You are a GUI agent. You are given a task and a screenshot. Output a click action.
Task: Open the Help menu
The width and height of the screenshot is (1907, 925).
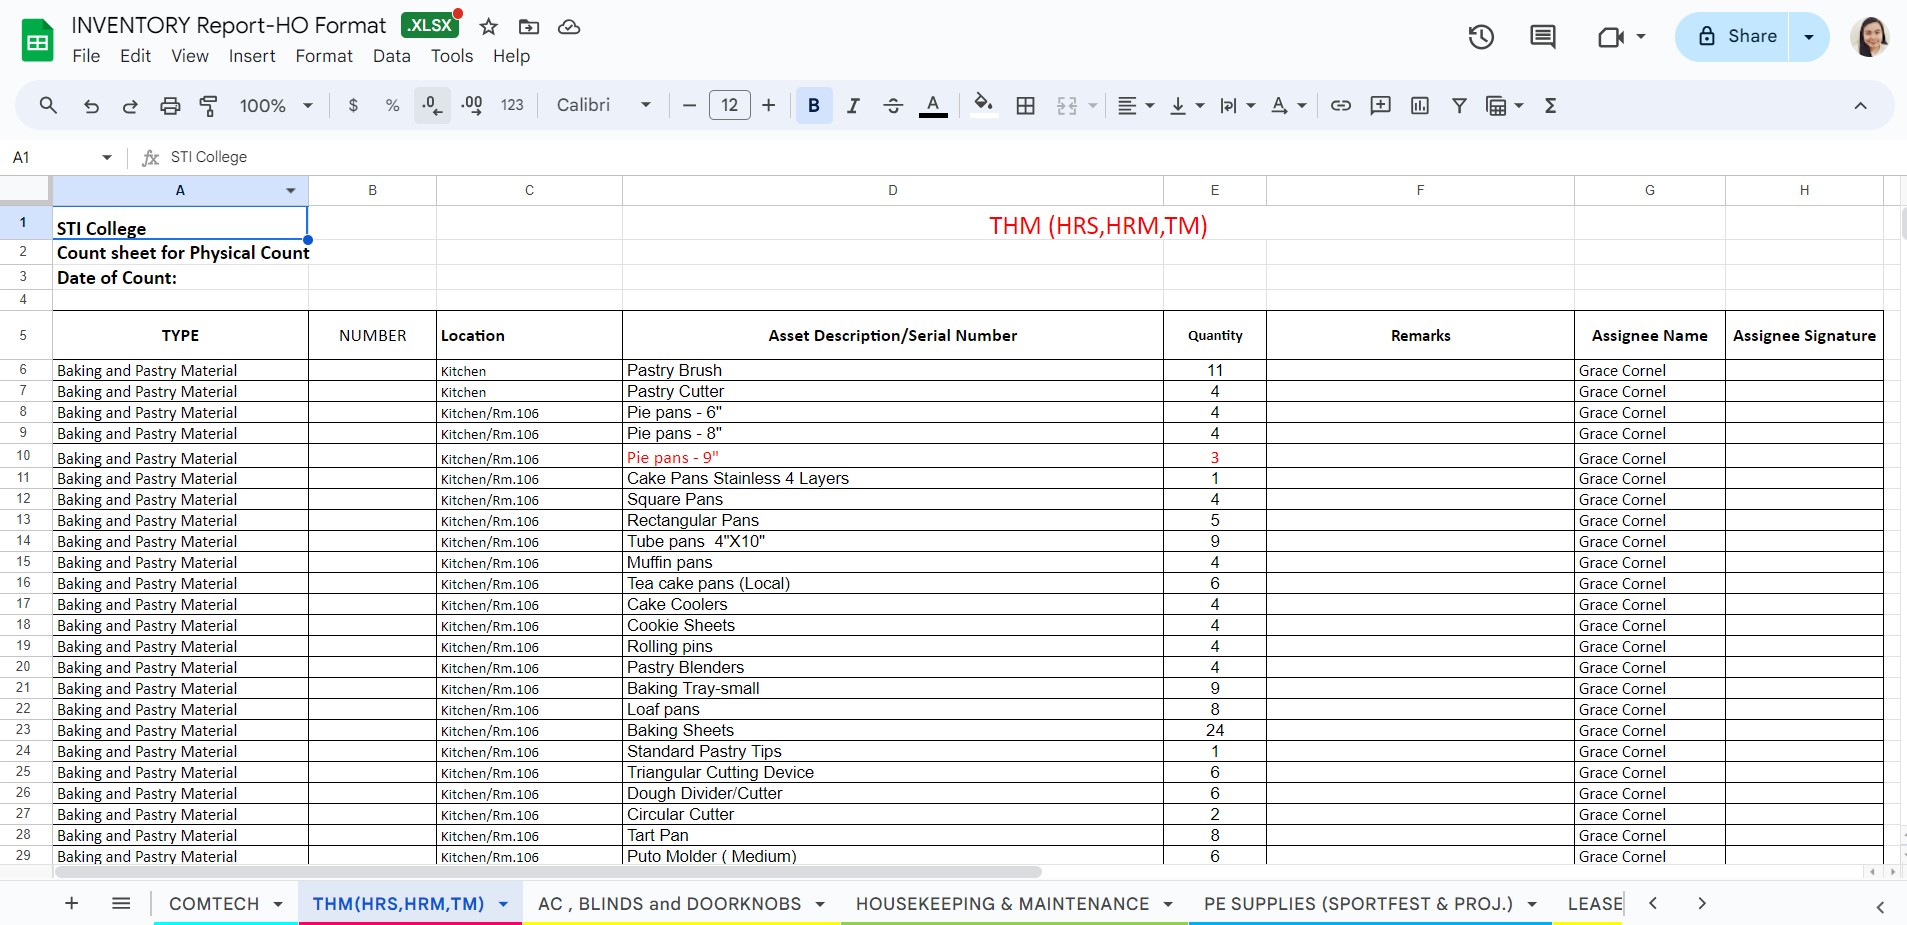pyautogui.click(x=511, y=56)
